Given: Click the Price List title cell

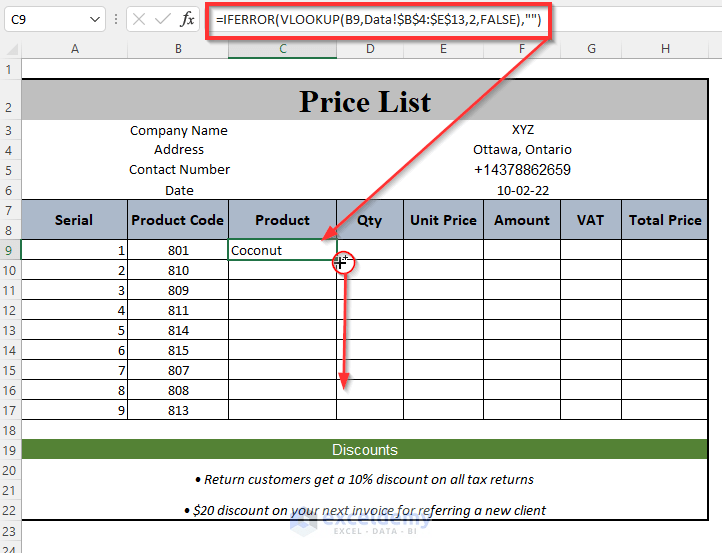Looking at the screenshot, I should pos(365,100).
